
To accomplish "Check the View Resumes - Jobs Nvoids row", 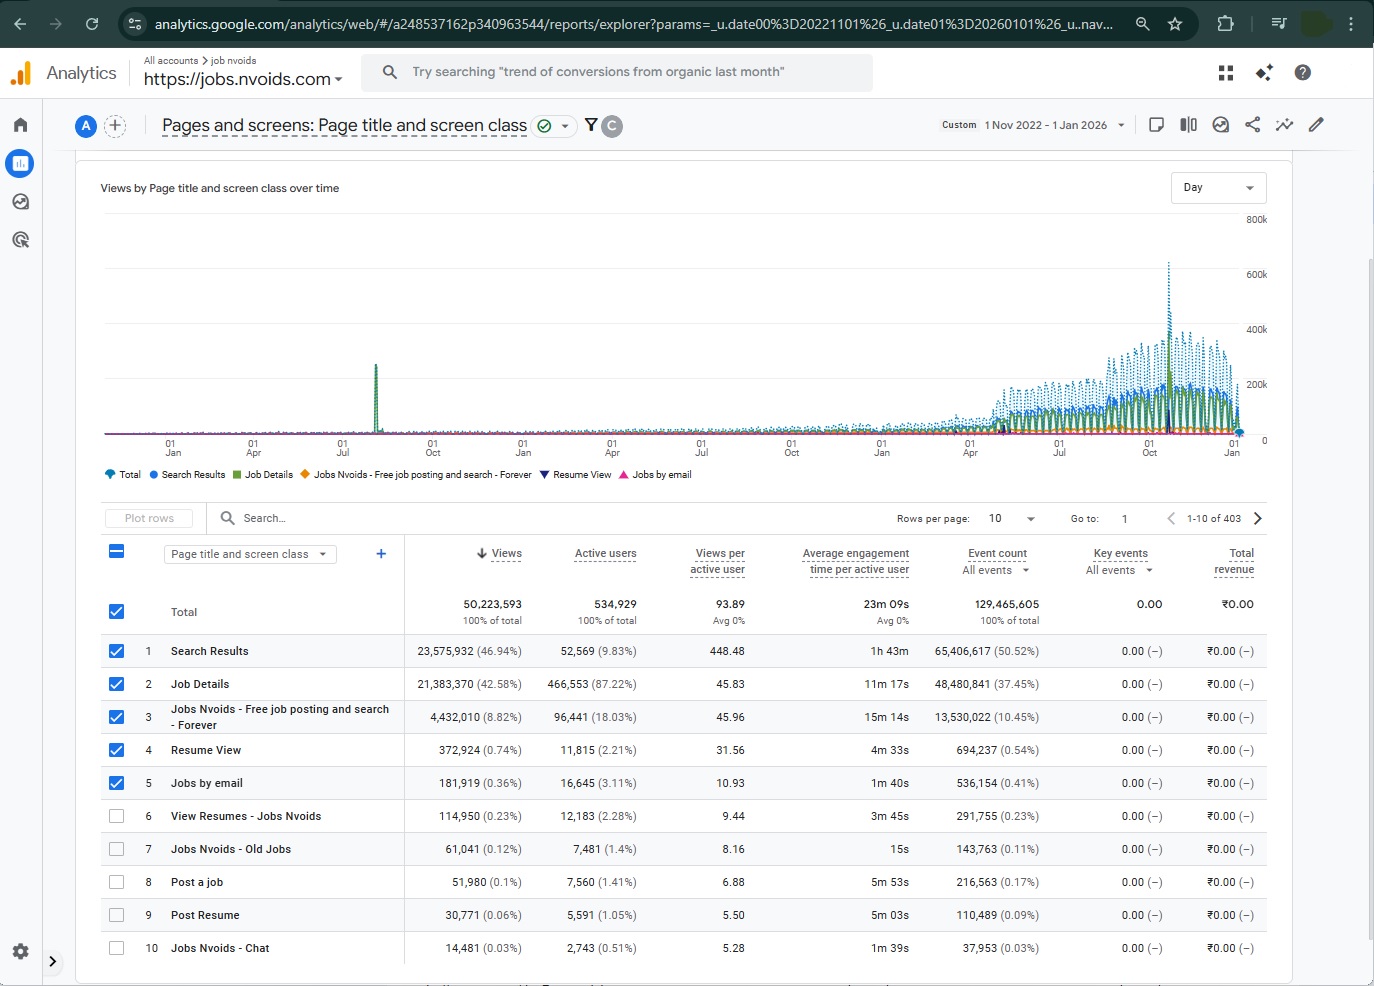I will [117, 816].
